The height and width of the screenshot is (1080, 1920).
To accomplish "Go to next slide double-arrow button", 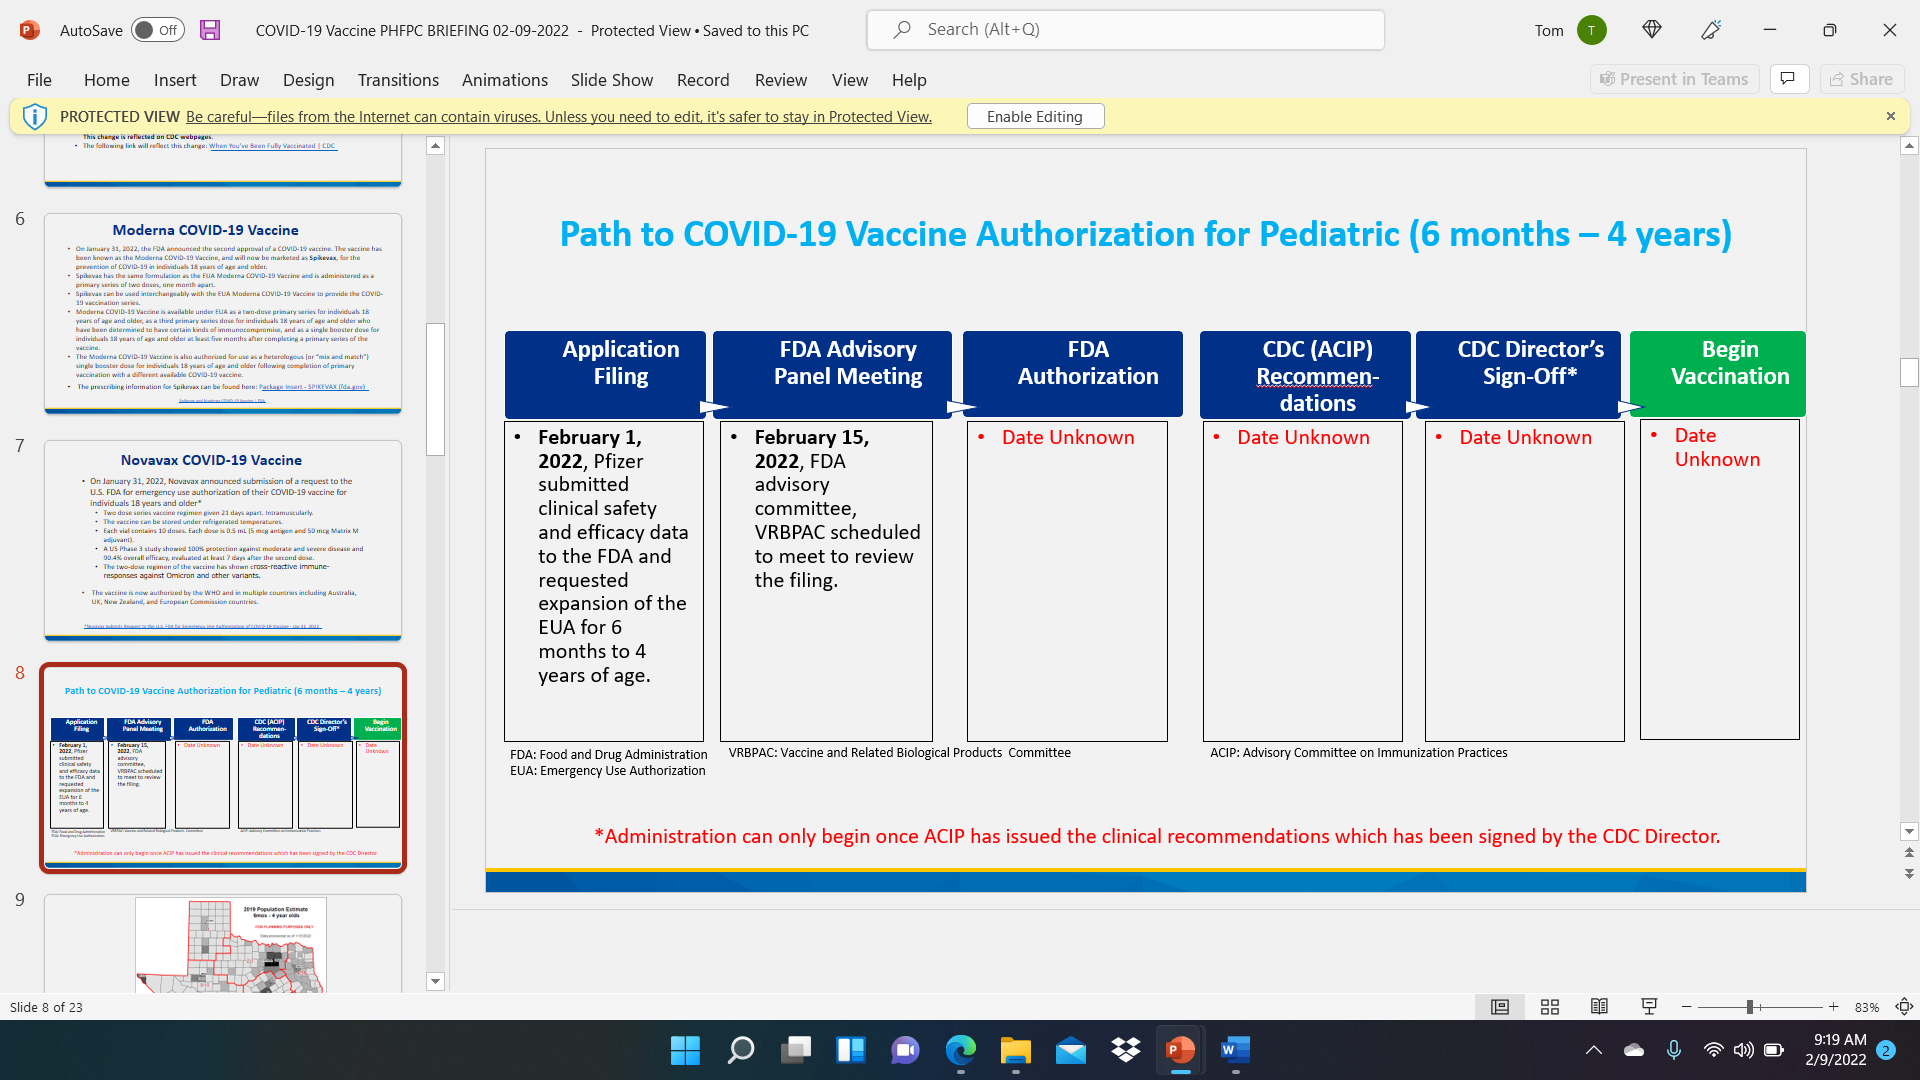I will click(1909, 874).
